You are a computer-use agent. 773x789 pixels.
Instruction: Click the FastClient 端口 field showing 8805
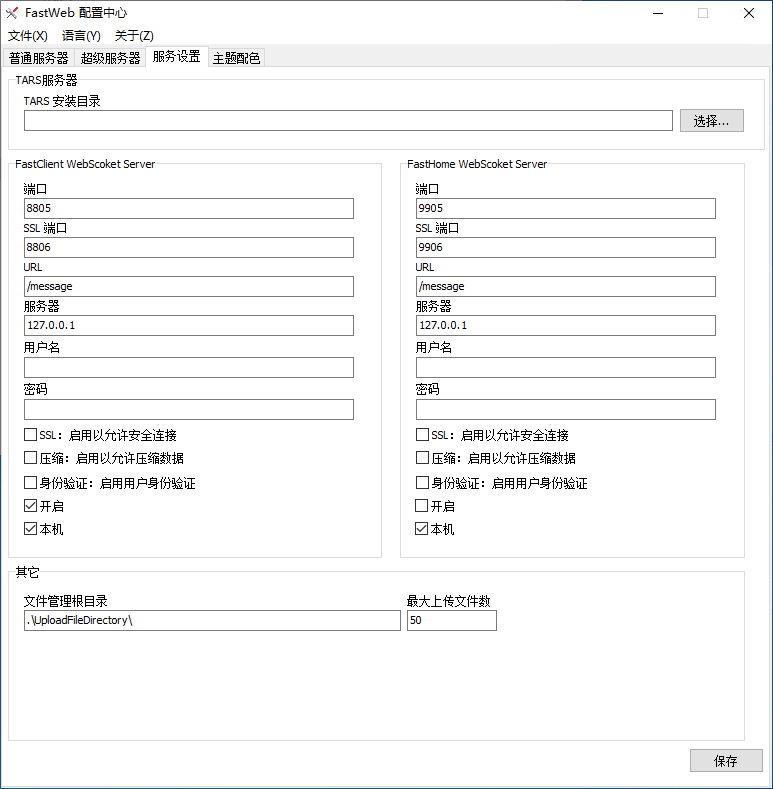(x=189, y=208)
